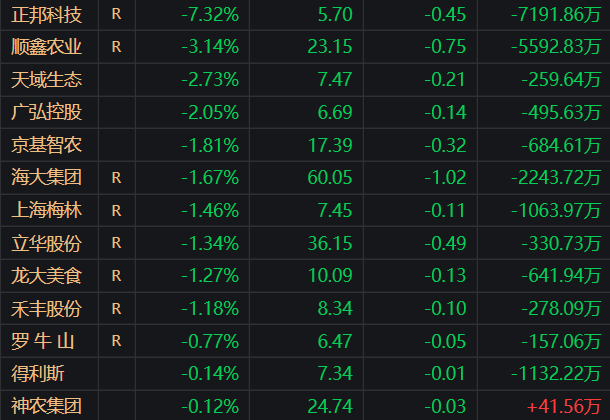610x420 pixels.
Task: Select stock name 神农集团
Action: pyautogui.click(x=46, y=406)
